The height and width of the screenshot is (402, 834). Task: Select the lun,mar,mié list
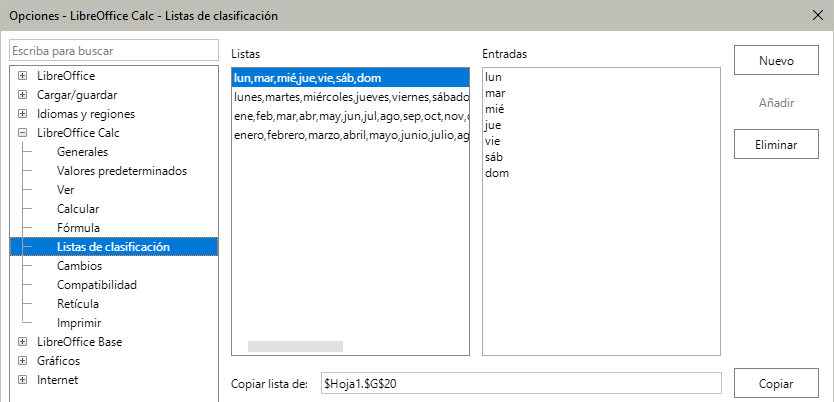coord(351,78)
